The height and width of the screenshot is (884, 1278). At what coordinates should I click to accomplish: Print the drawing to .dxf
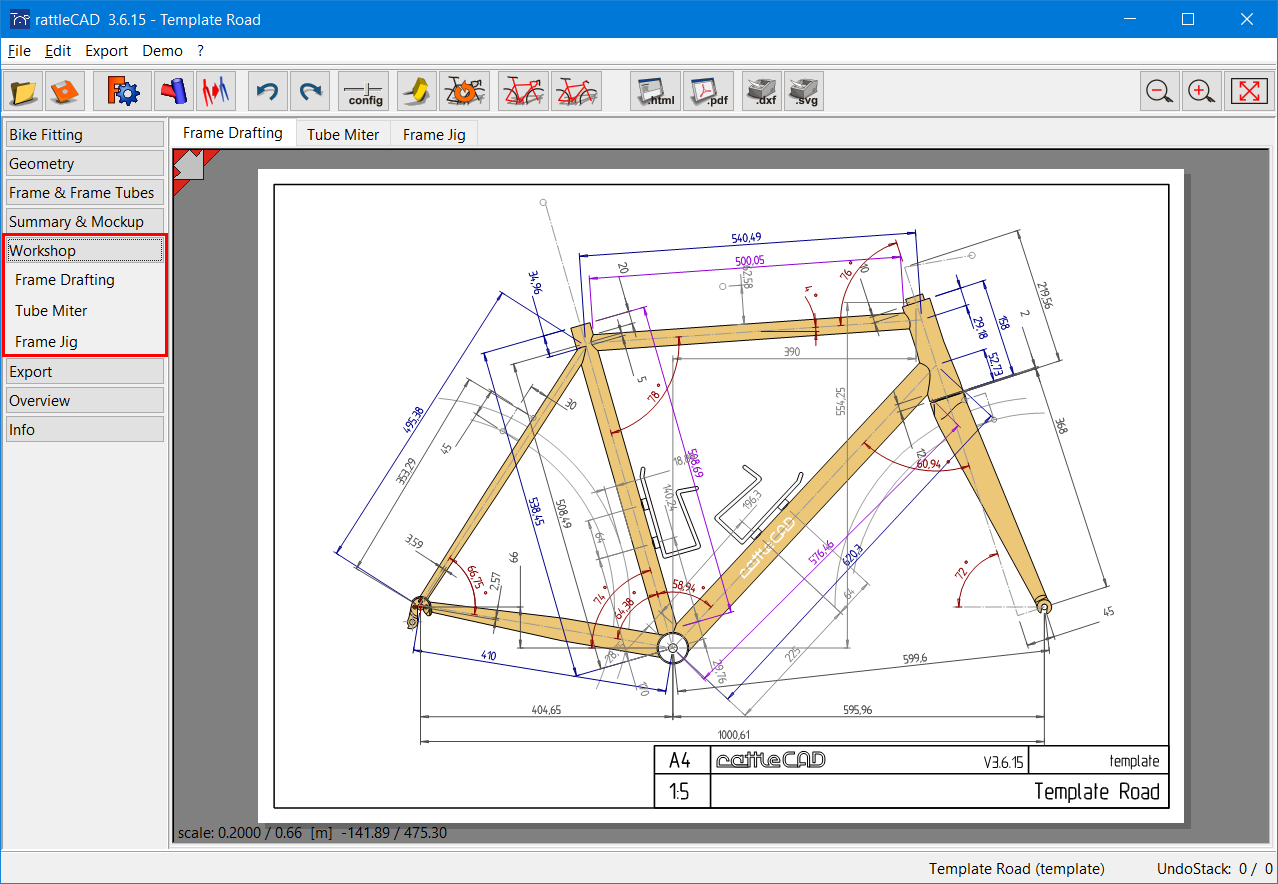(762, 91)
